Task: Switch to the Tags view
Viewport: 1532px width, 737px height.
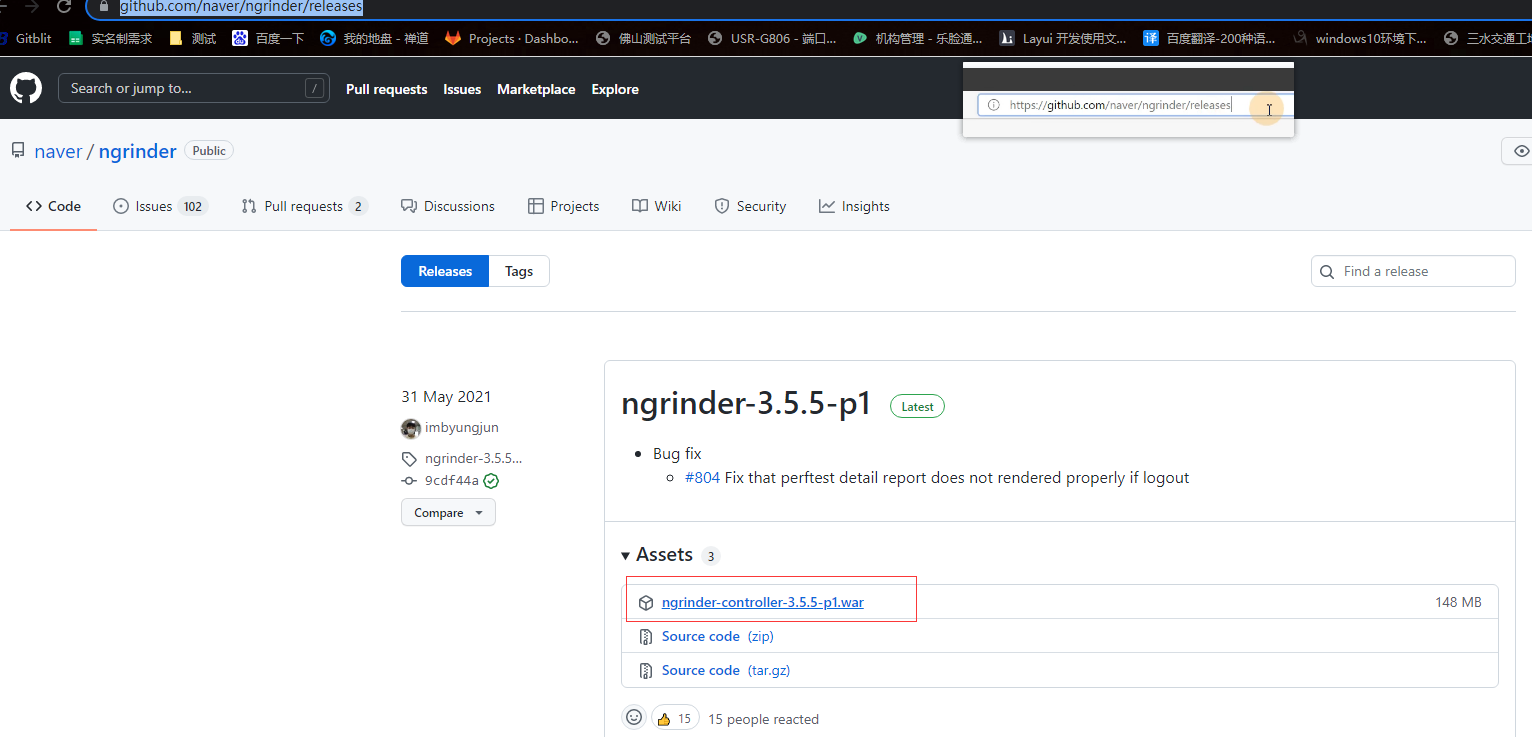Action: 519,271
